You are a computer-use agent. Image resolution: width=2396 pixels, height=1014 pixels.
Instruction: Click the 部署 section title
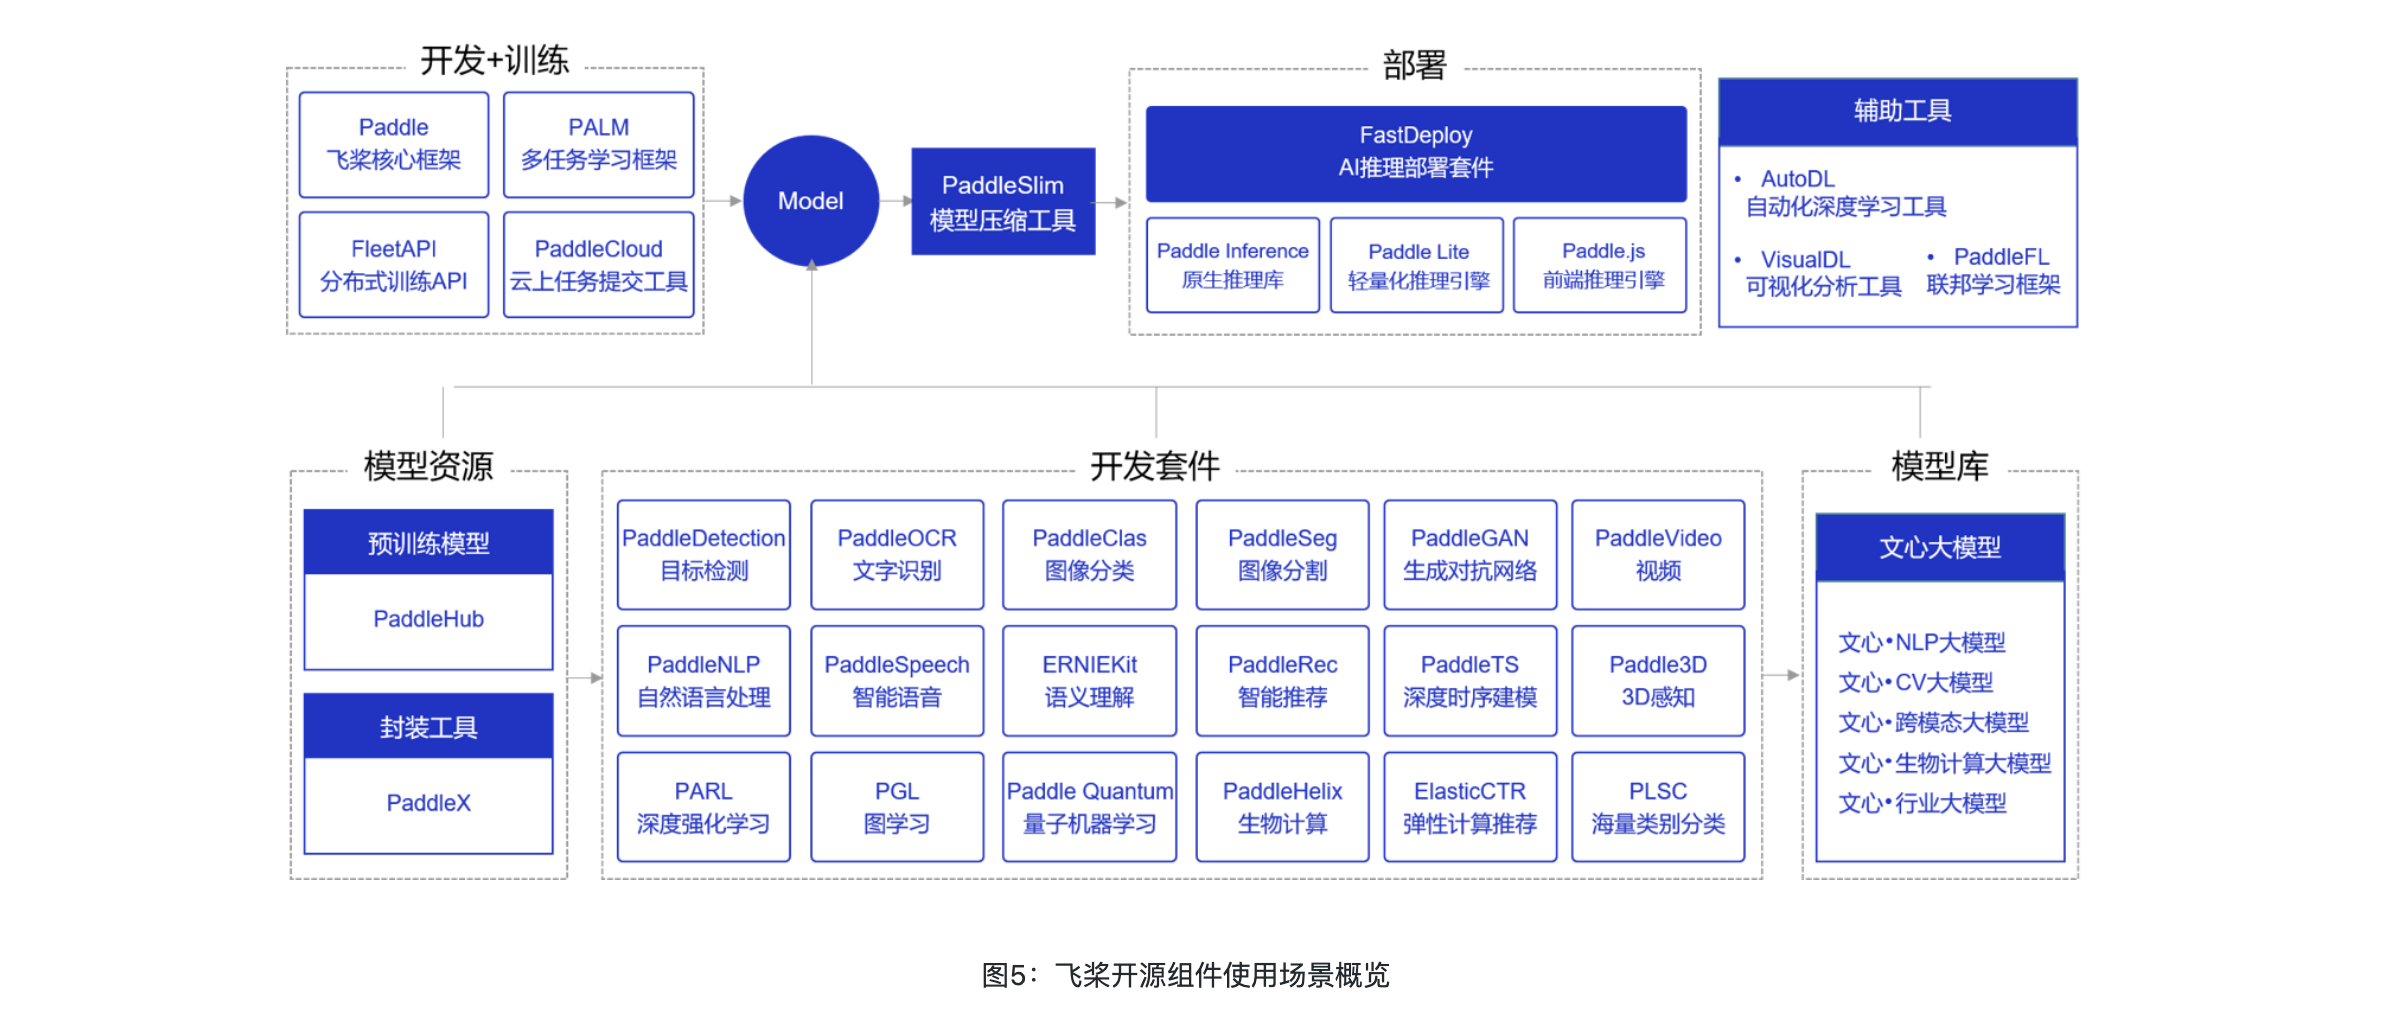[1415, 65]
